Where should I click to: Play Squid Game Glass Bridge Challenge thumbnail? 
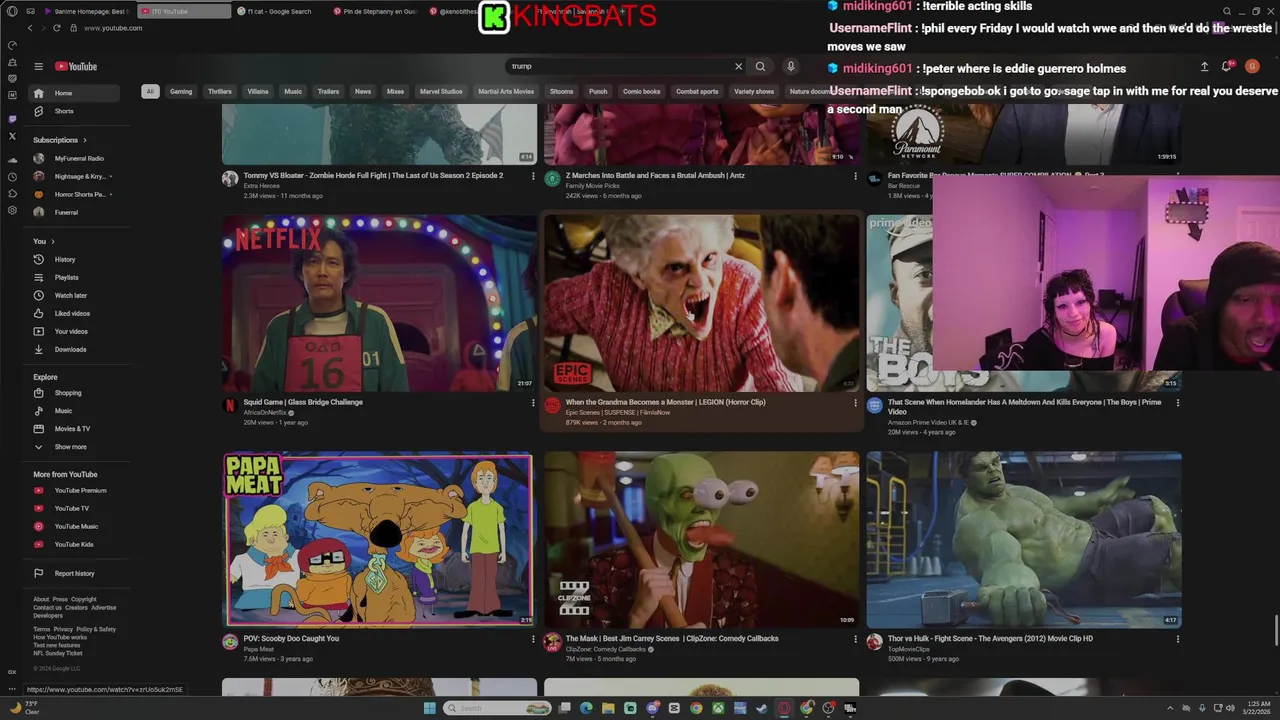click(379, 303)
